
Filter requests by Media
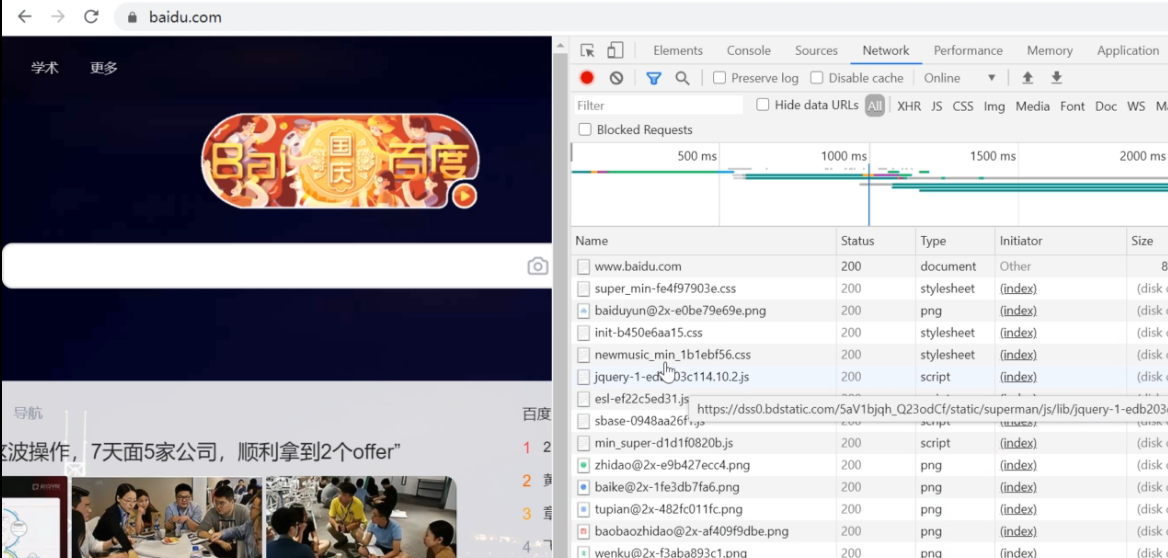pyautogui.click(x=1032, y=107)
